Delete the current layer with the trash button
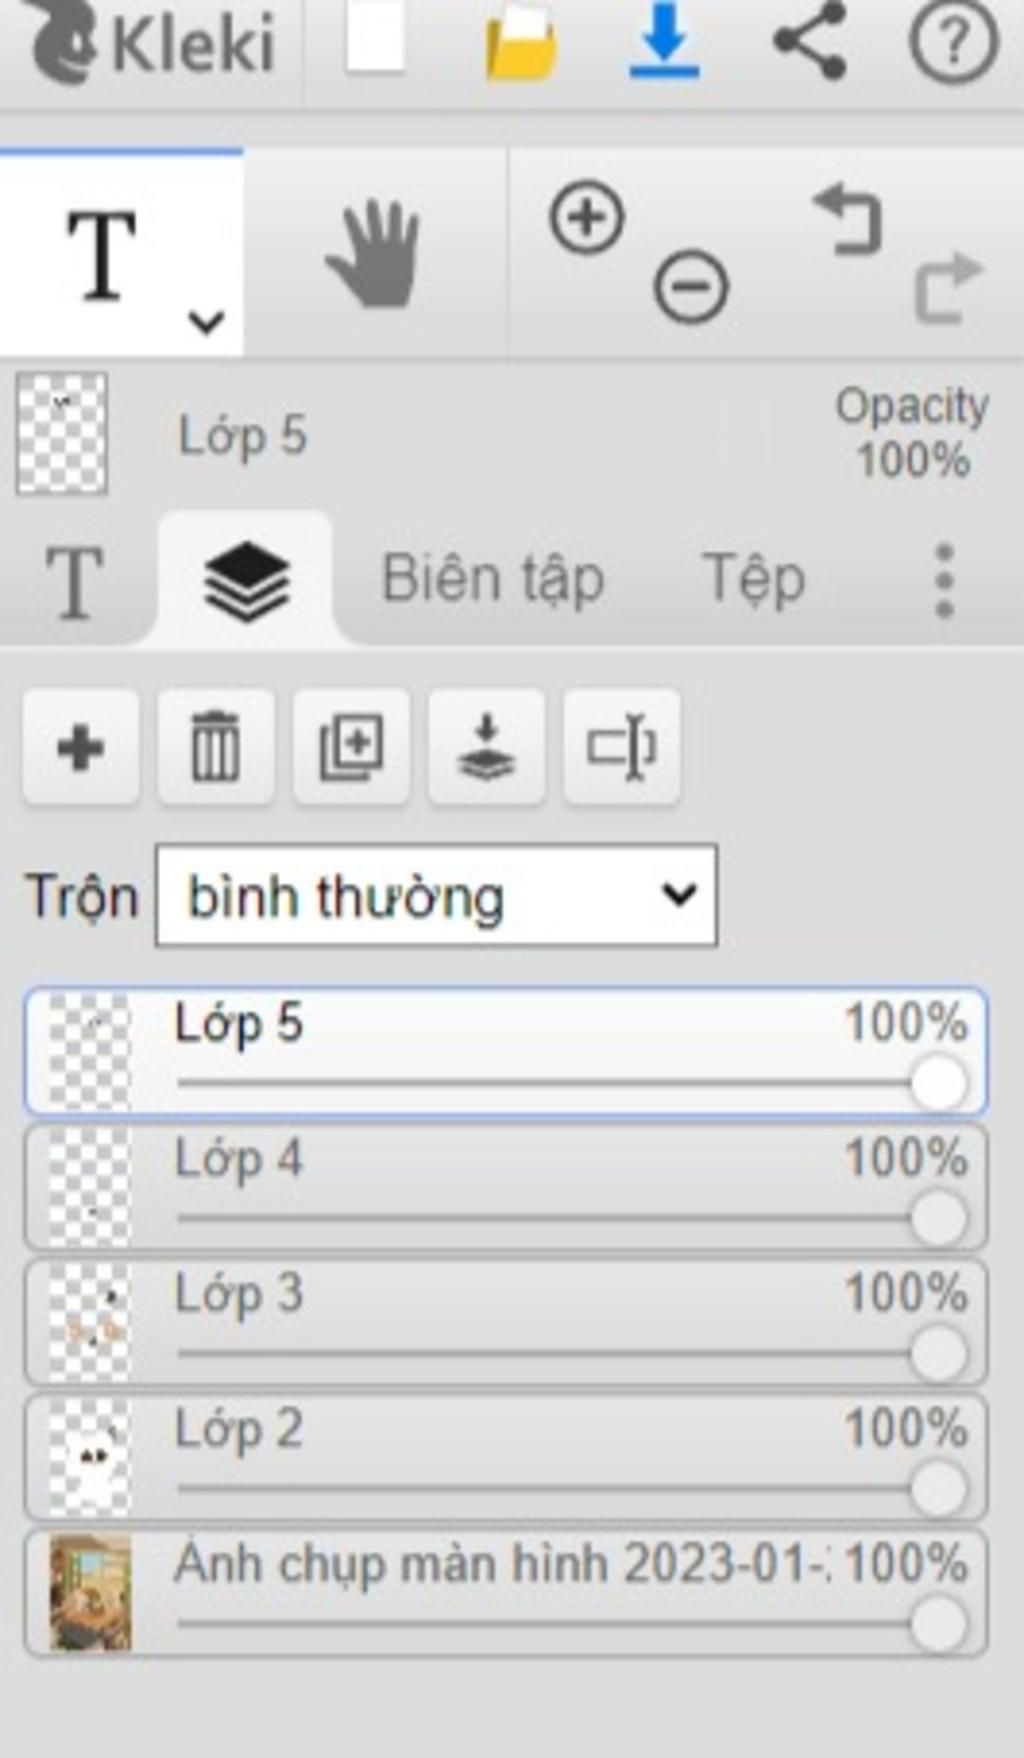 (216, 747)
